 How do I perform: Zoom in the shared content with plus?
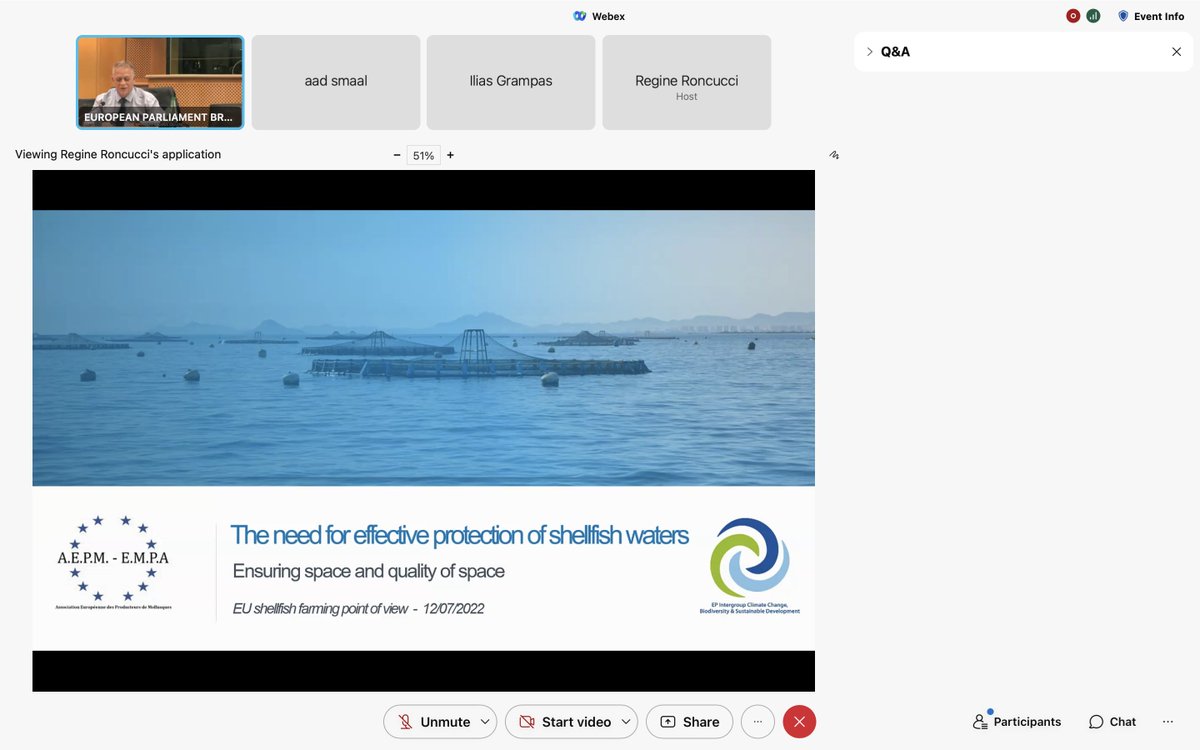coord(450,155)
